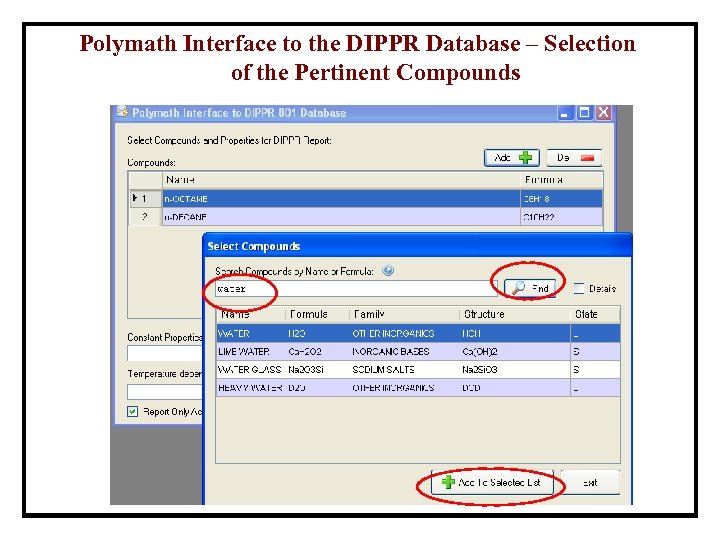Screen dimensions: 720x540
Task: Toggle the Details checkbox
Action: (579, 288)
